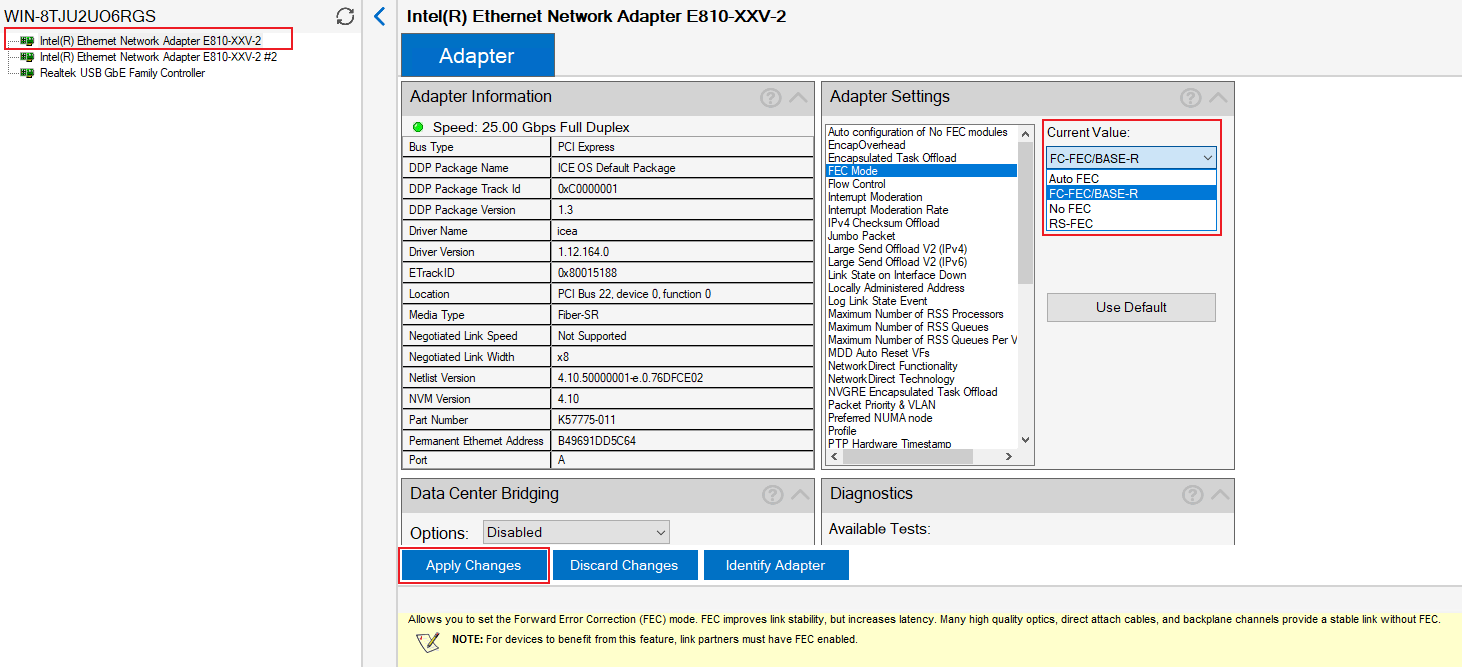
Task: Click settings list vertical scrollbar down arrow
Action: point(1025,440)
